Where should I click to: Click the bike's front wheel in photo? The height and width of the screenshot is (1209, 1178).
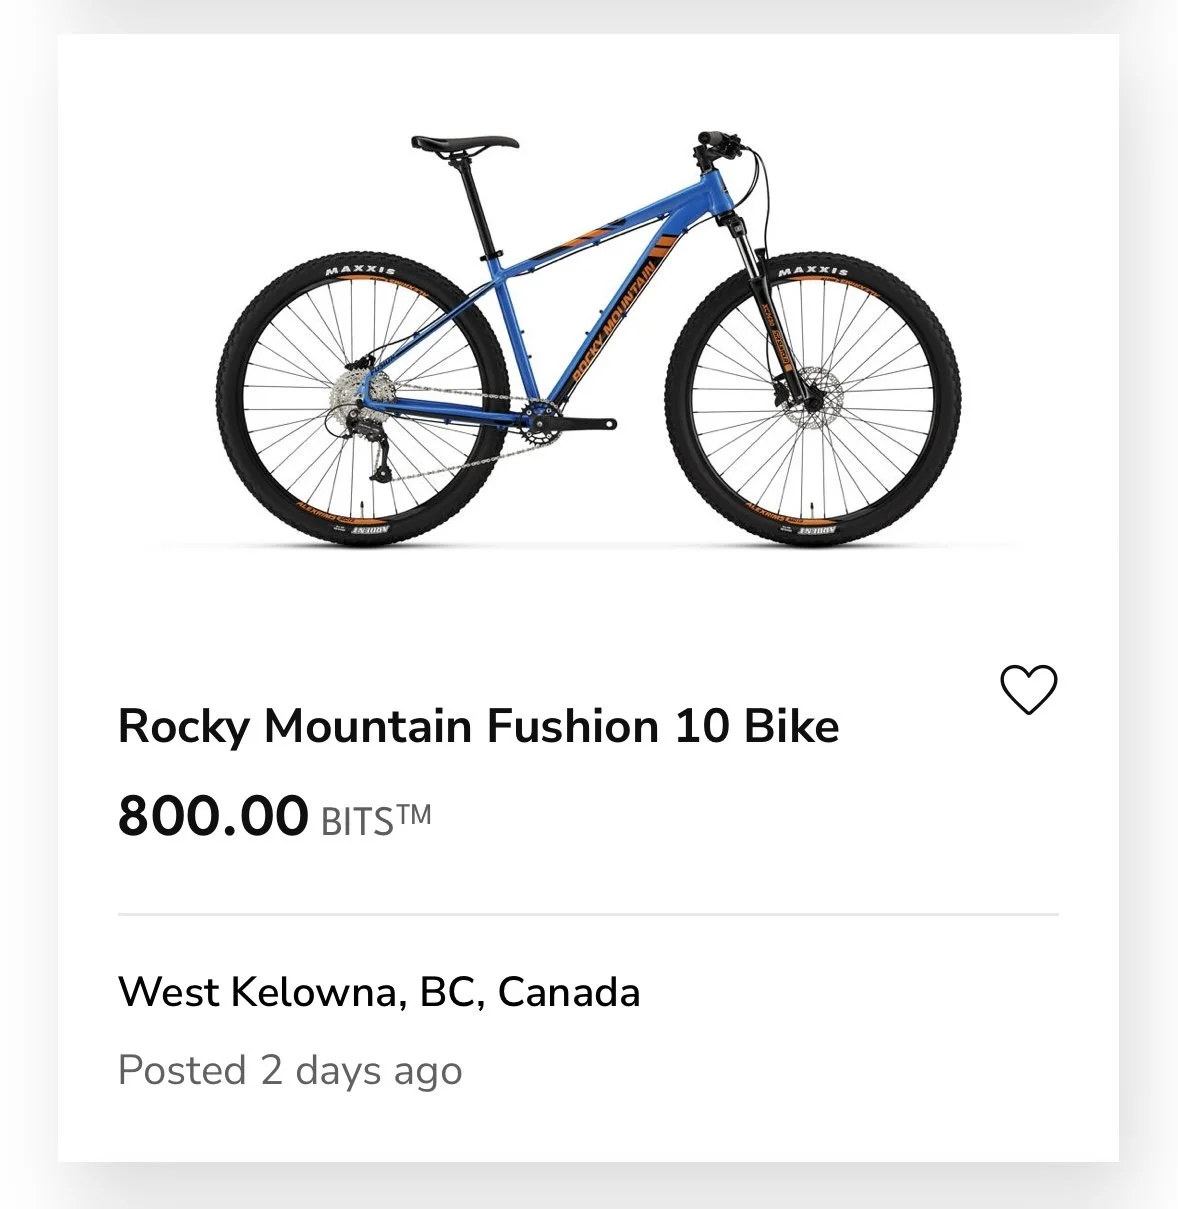pyautogui.click(x=813, y=397)
